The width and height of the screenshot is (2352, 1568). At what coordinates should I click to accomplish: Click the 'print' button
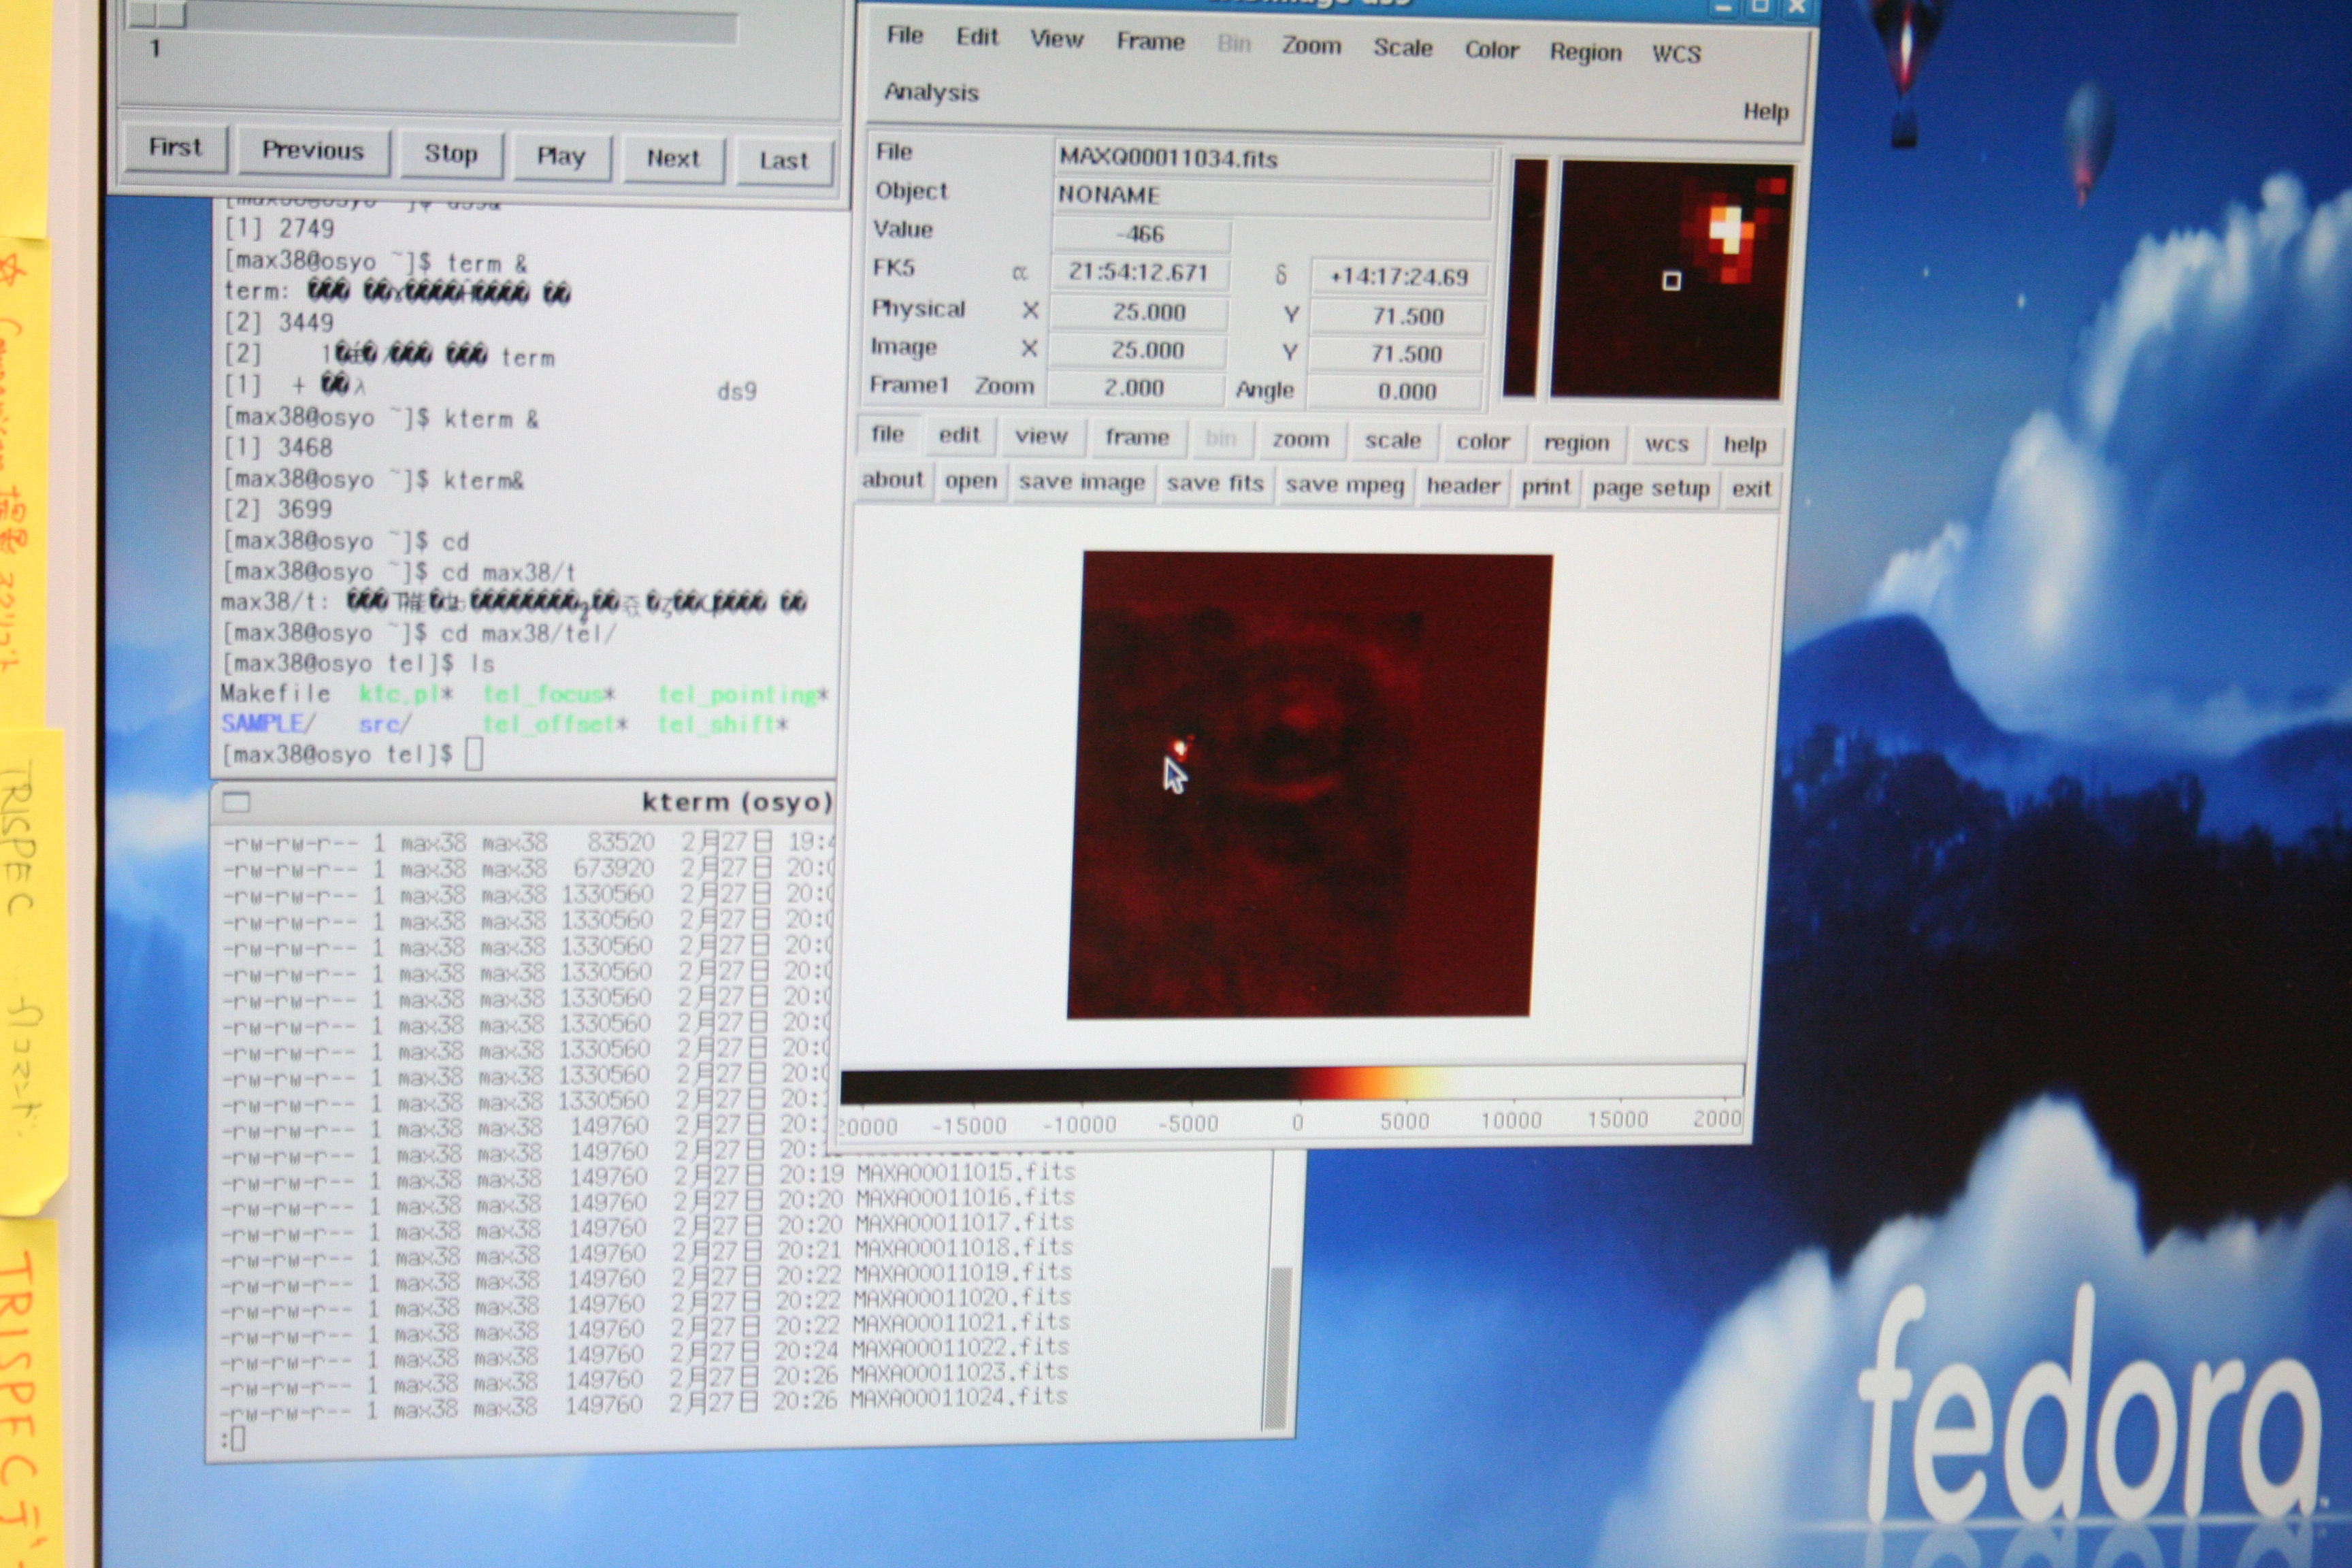1545,488
